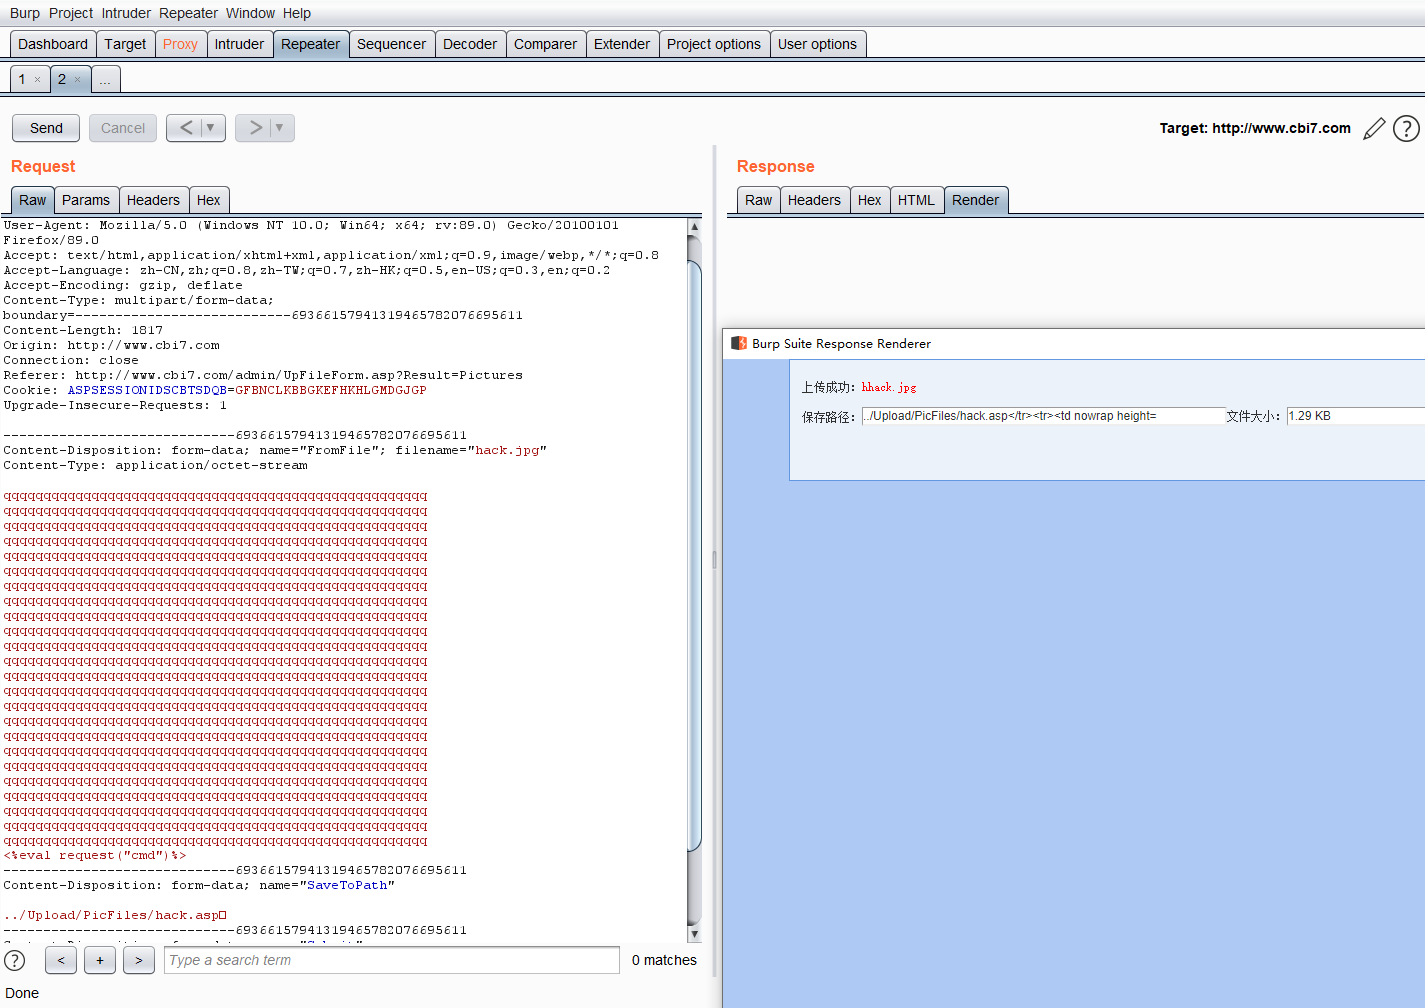Open Repeater help question mark icon
This screenshot has width=1425, height=1008.
click(1406, 128)
